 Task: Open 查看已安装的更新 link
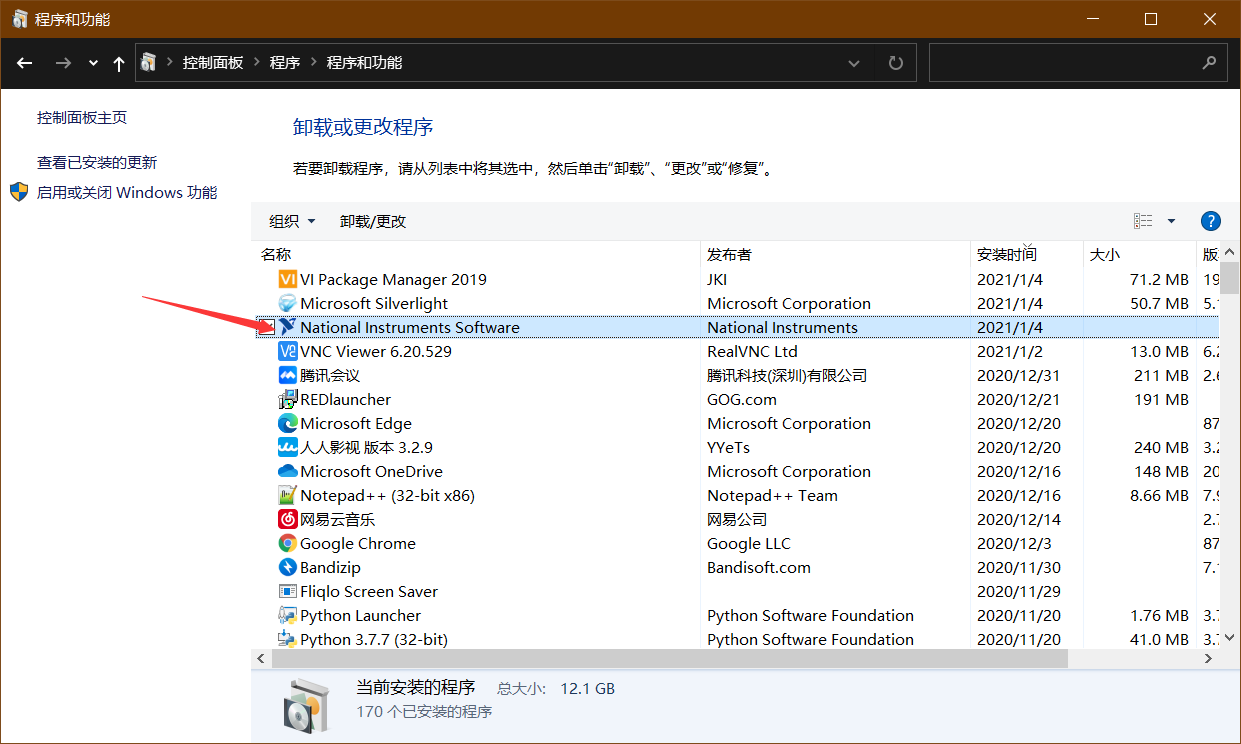click(x=97, y=162)
